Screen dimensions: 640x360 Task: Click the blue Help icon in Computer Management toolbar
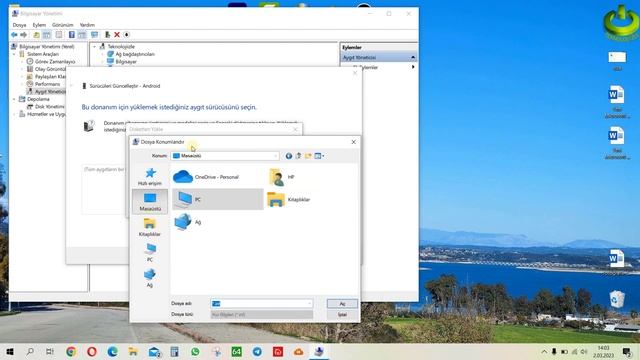tap(72, 35)
